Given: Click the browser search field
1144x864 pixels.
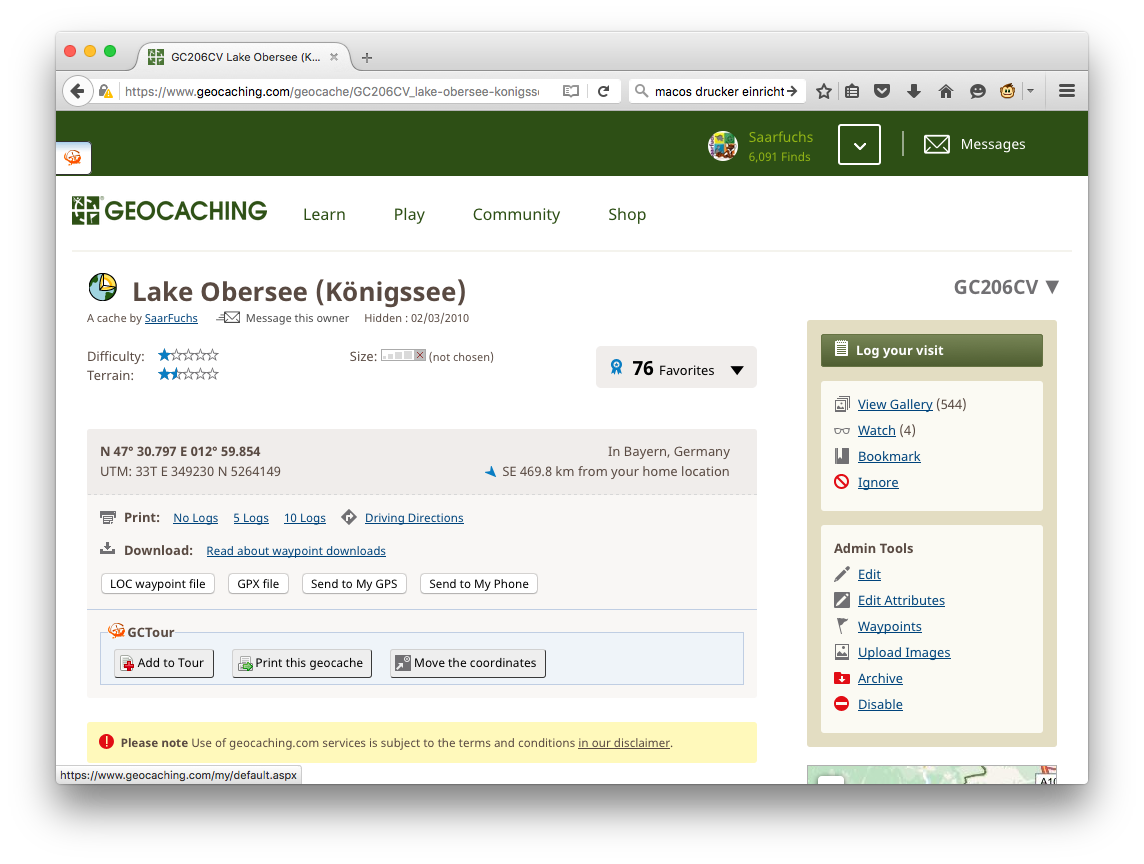Looking at the screenshot, I should coord(719,91).
